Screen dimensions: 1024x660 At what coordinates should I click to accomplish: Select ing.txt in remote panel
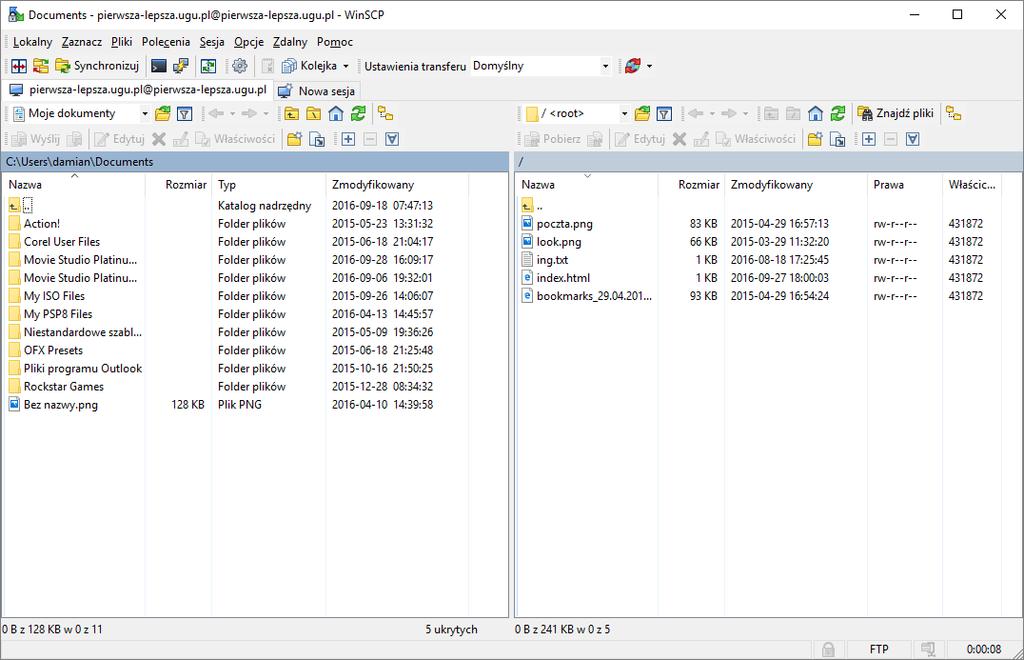point(552,260)
